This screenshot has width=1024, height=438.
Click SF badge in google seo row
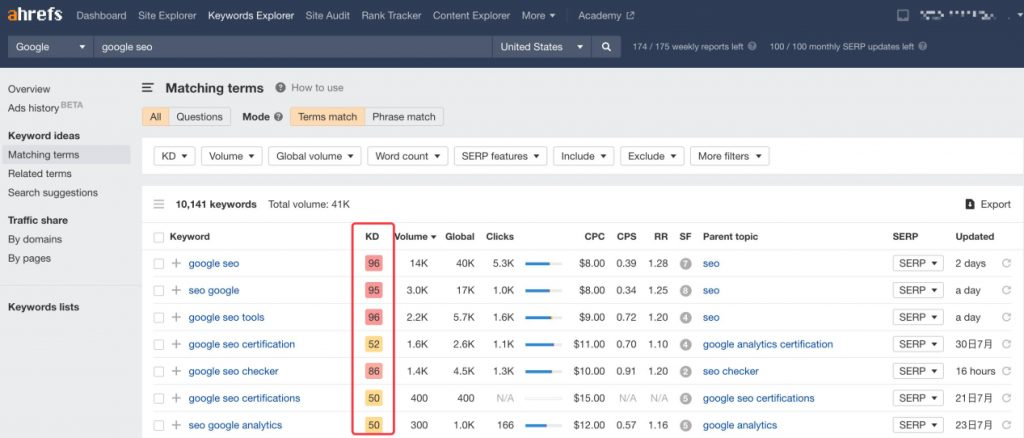[685, 264]
